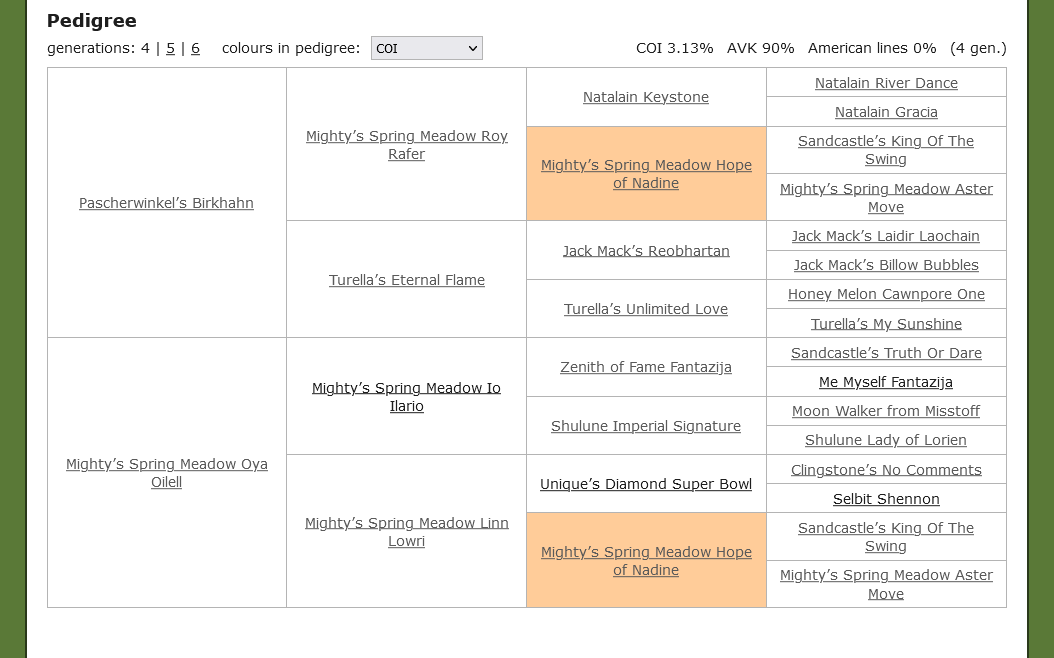This screenshot has height=658, width=1054.
Task: Click Shulune Imperial Signature link
Action: [645, 426]
